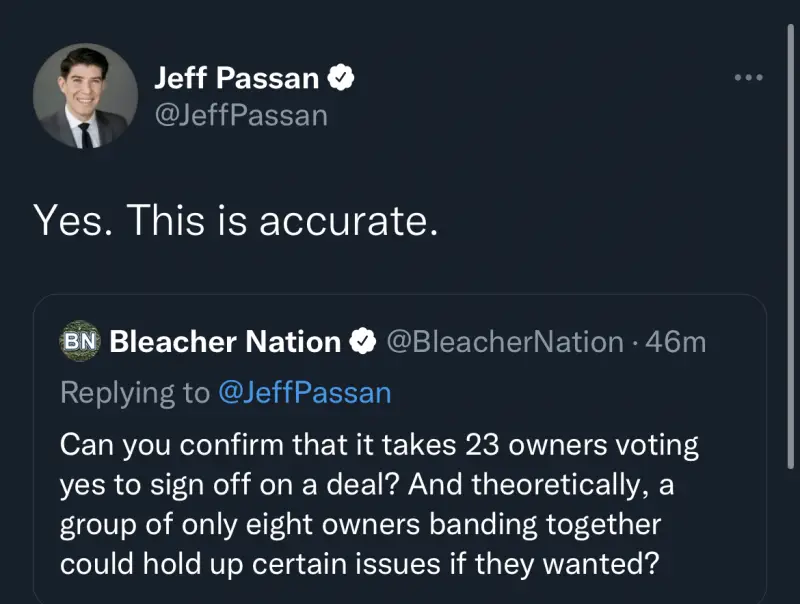Click quoted line "group of only eight owners"

click(x=360, y=523)
